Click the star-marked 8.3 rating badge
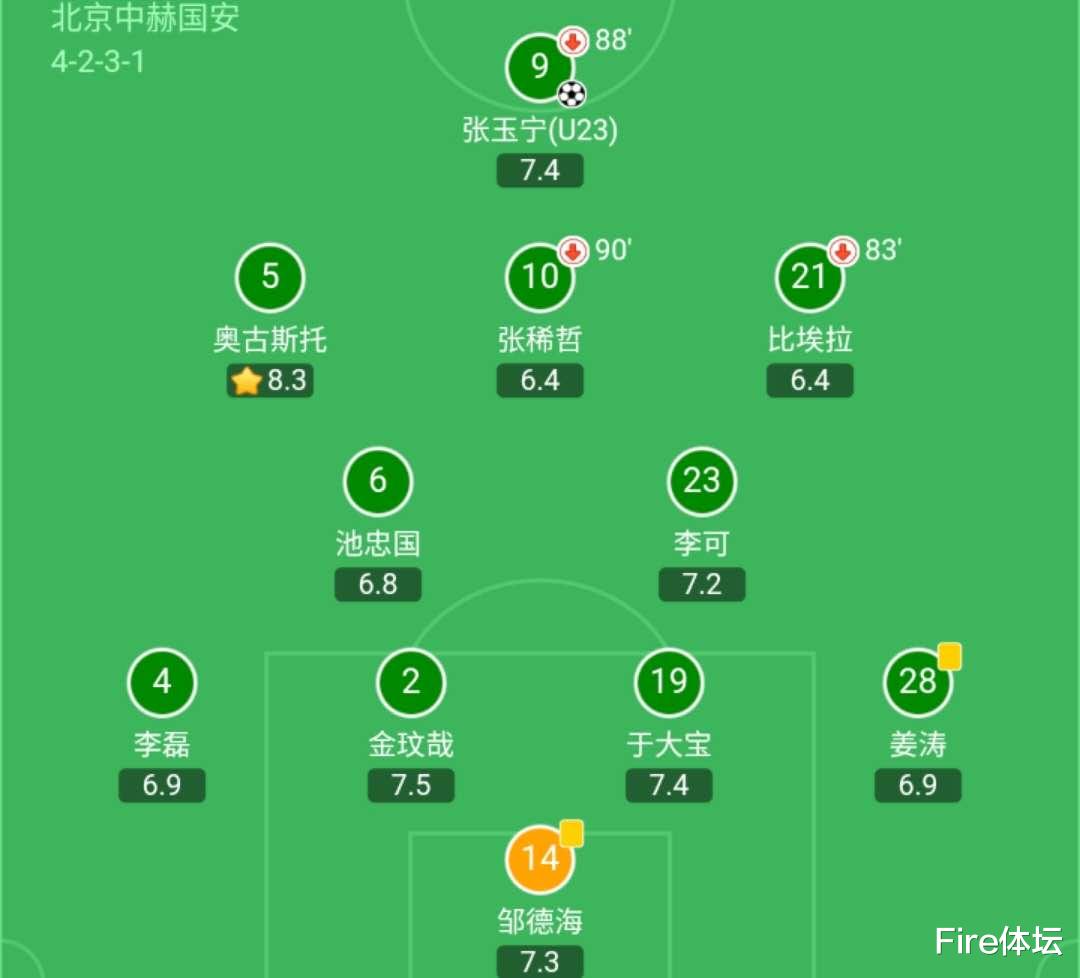 click(x=270, y=381)
